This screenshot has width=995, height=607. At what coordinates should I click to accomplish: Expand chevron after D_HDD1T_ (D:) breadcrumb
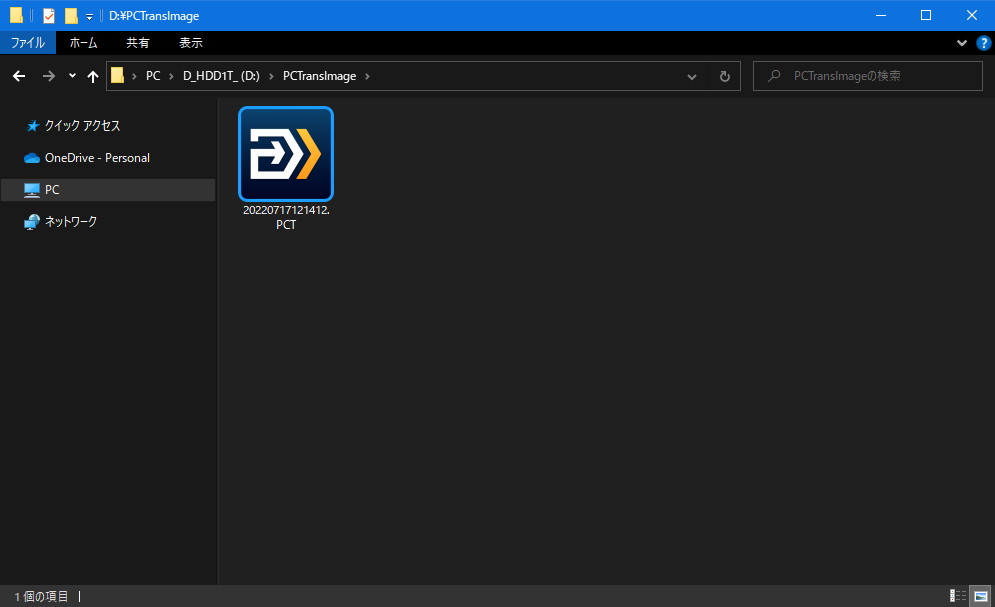pyautogui.click(x=272, y=76)
